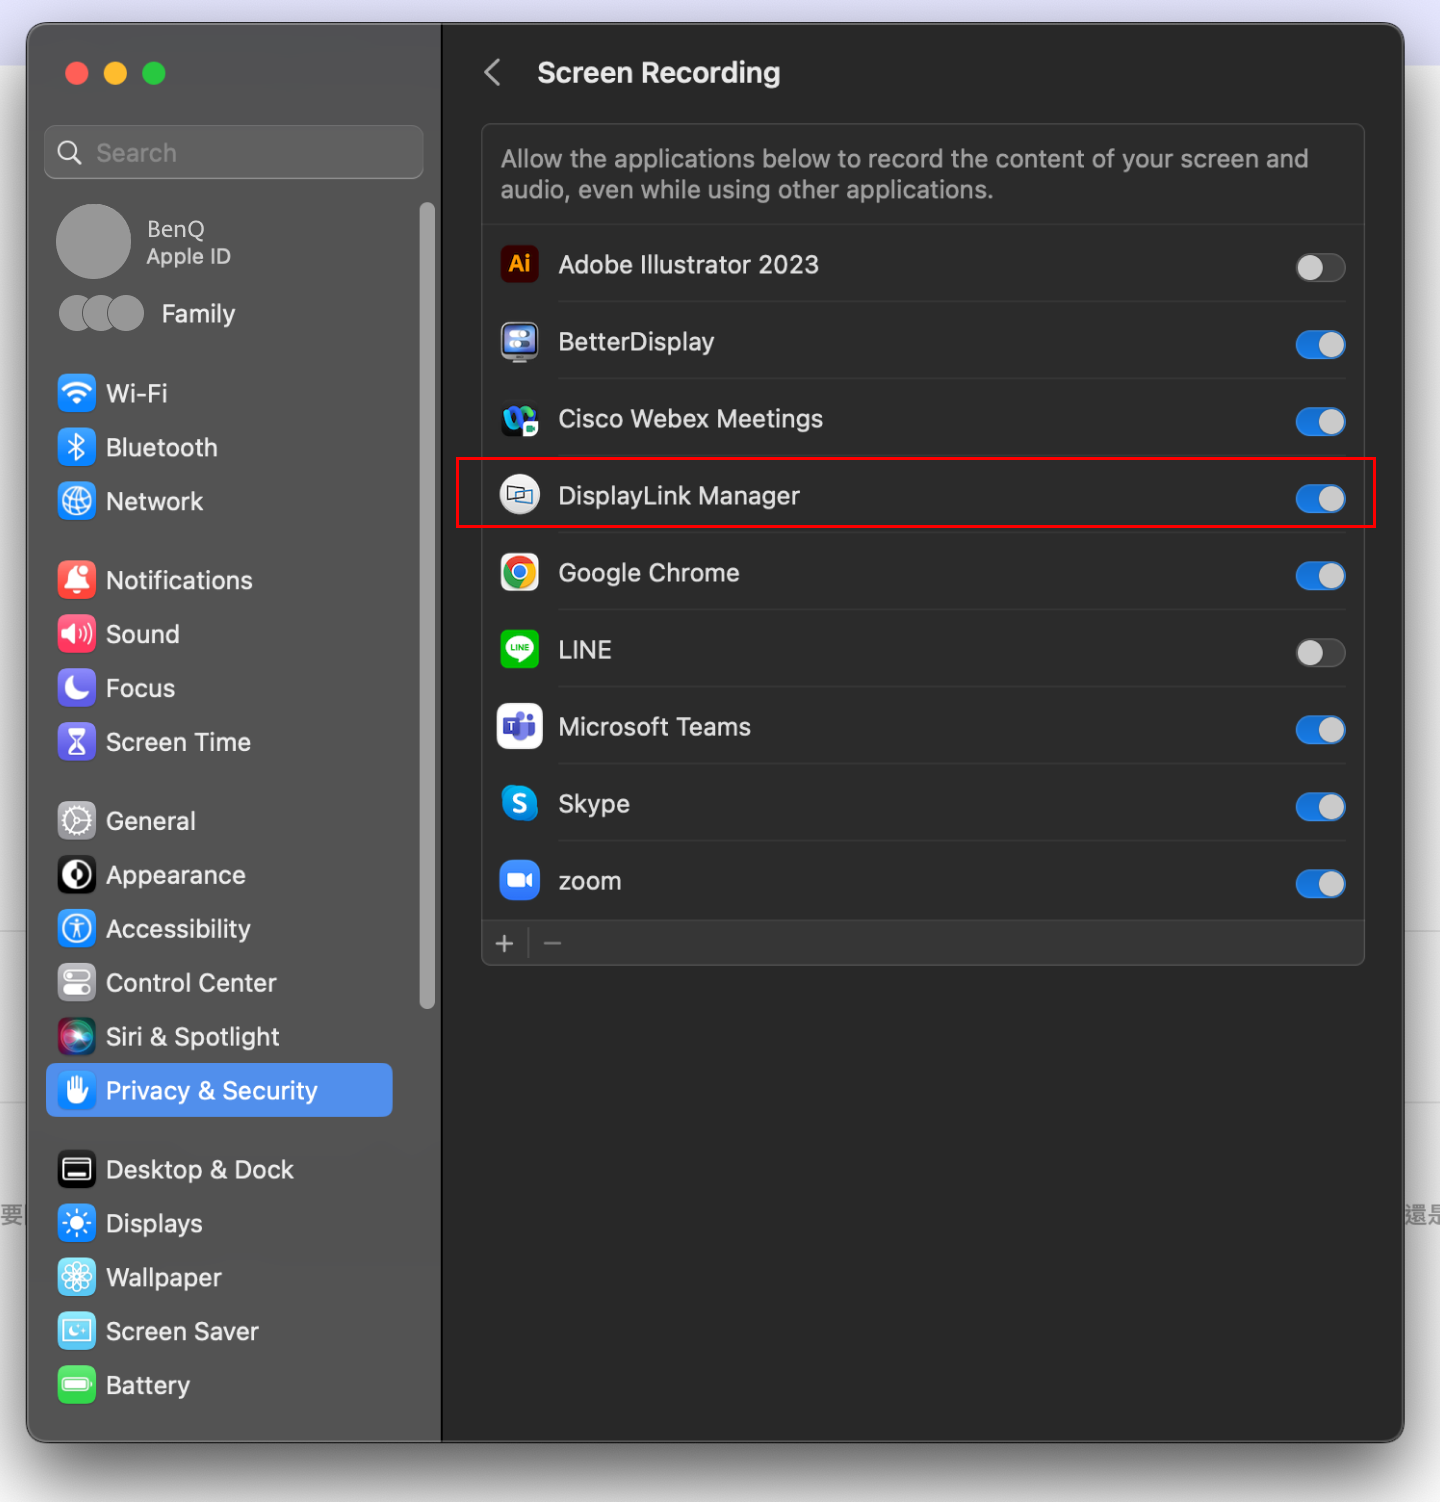This screenshot has height=1502, width=1440.
Task: Select the Accessibility icon
Action: click(x=77, y=929)
